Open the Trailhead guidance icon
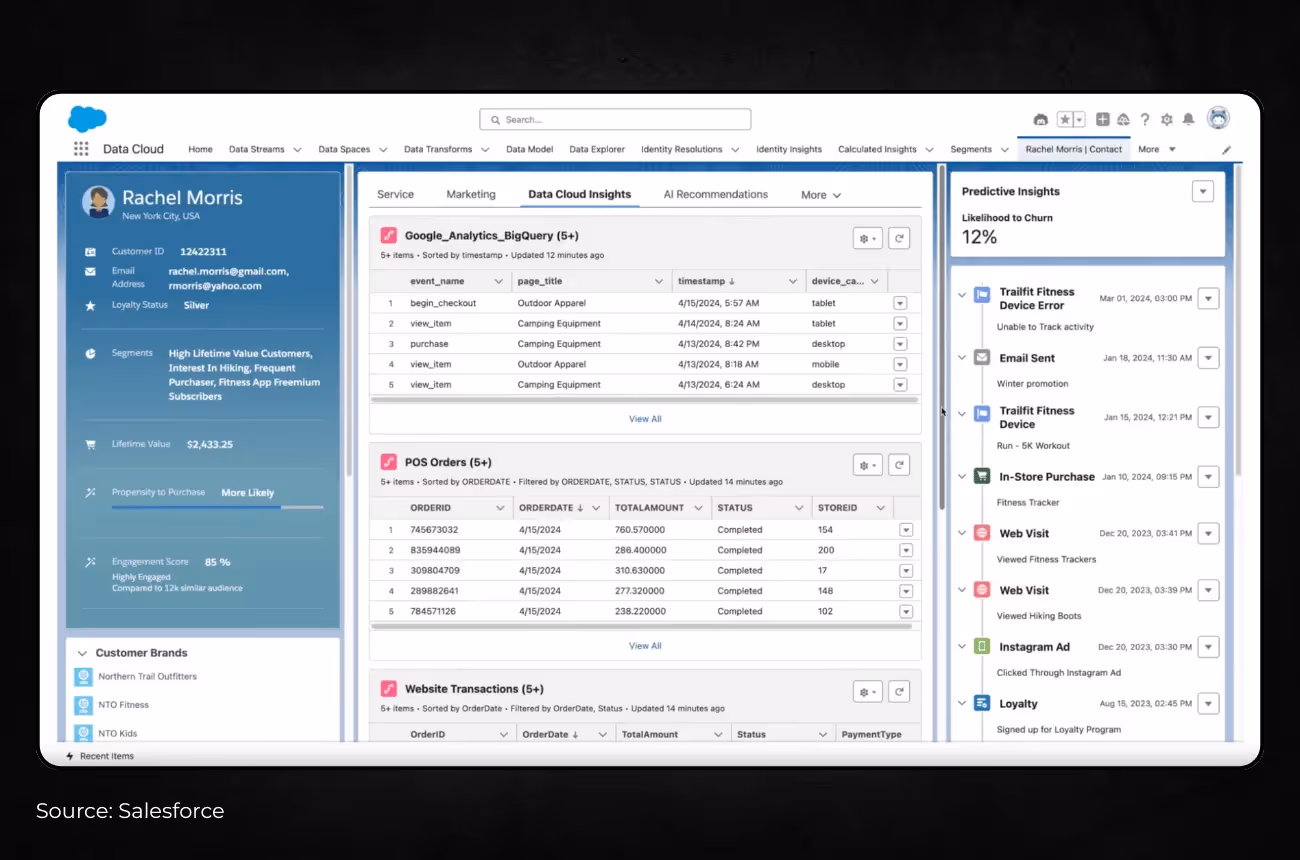 click(x=1123, y=119)
